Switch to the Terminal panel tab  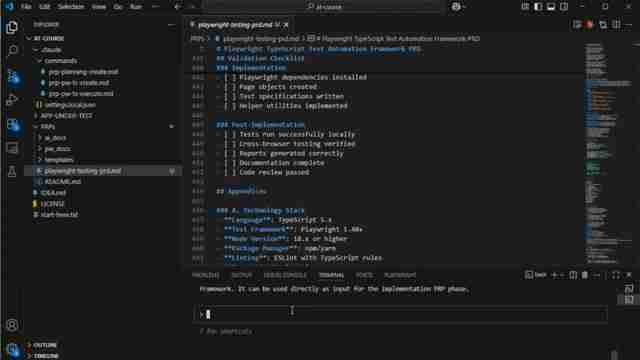pos(331,275)
